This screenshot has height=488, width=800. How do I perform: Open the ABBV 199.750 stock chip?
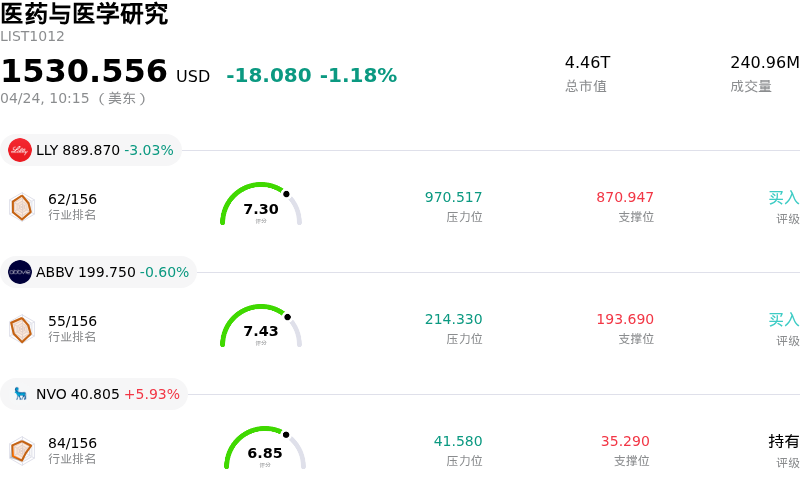point(98,272)
